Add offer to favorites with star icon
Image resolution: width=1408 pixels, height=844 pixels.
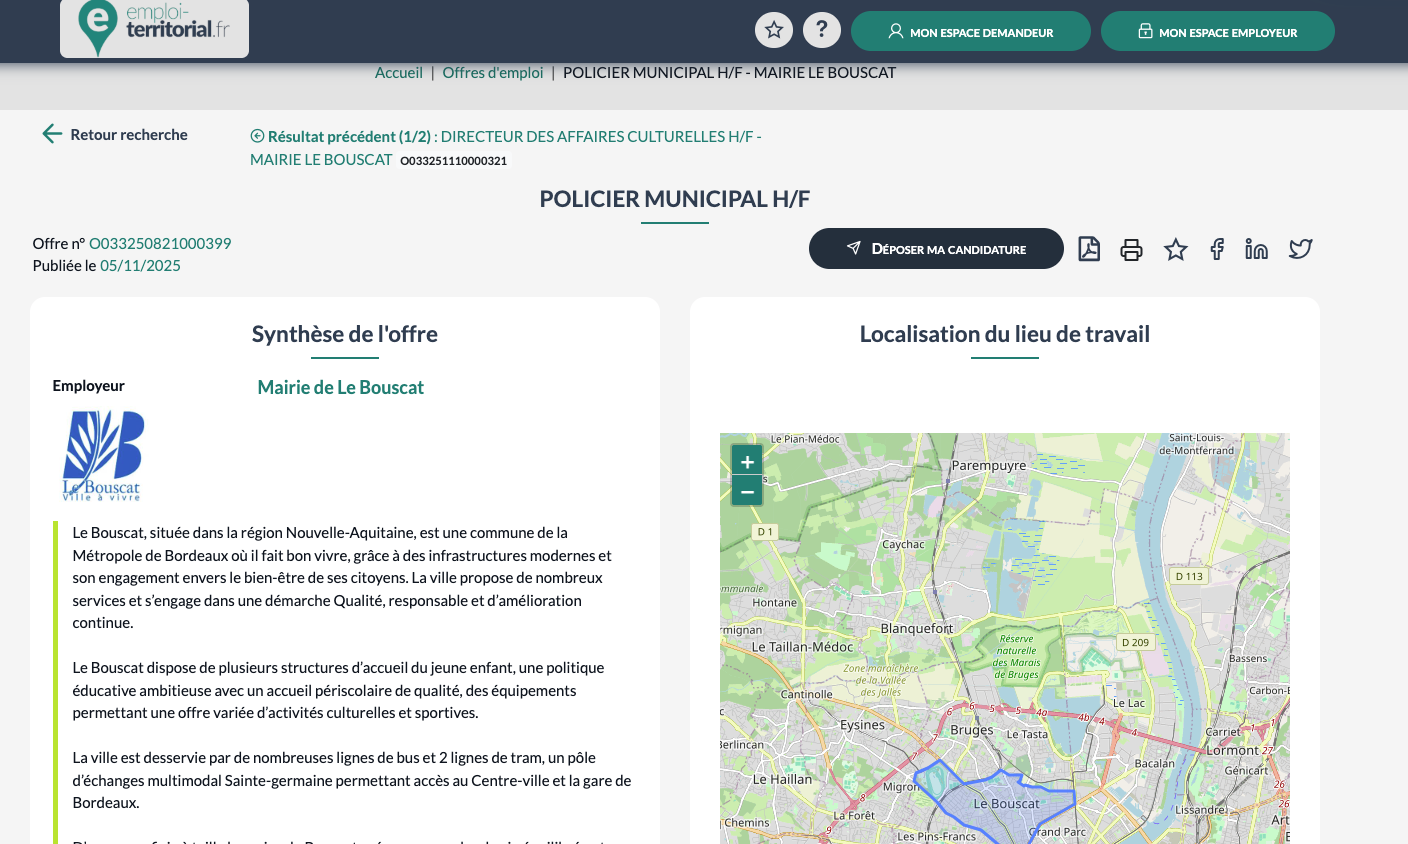point(1175,250)
